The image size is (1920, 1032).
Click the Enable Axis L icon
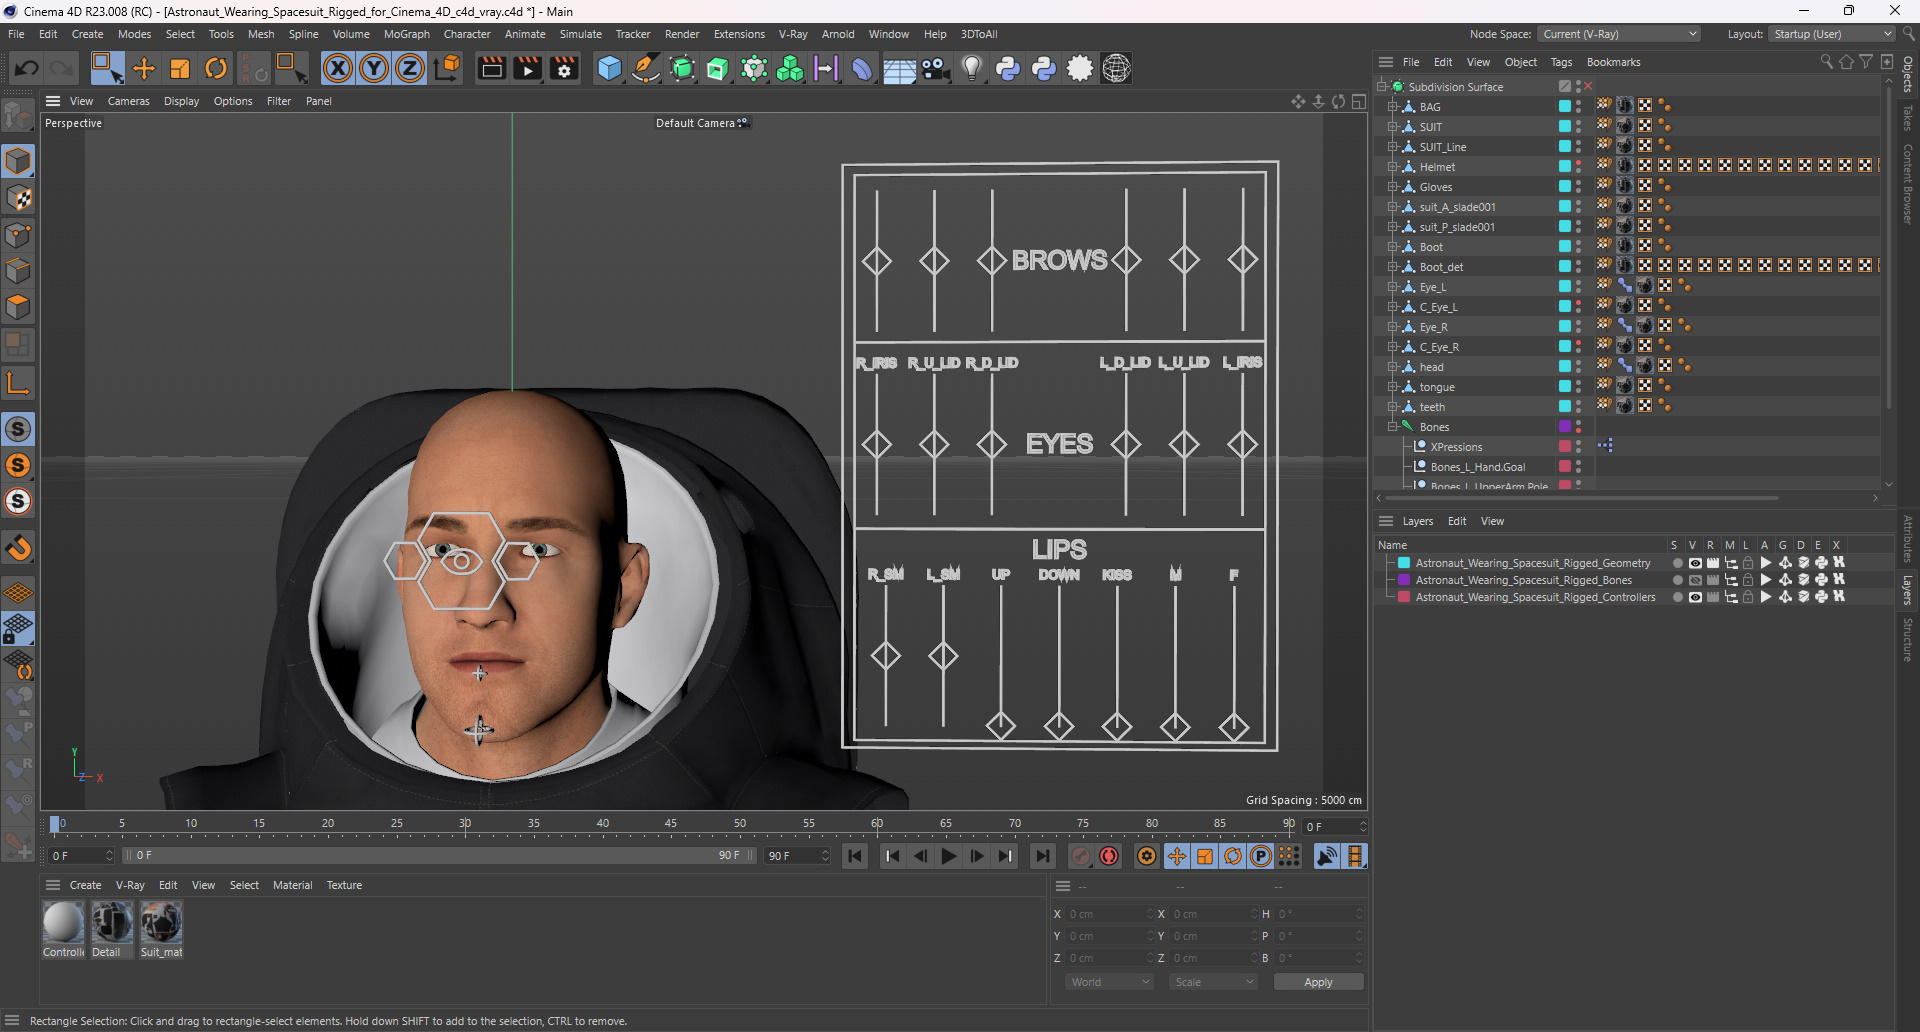coord(18,383)
